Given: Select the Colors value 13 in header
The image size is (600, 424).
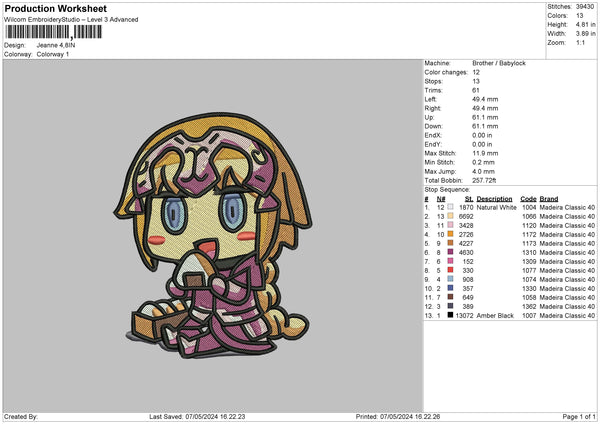Looking at the screenshot, I should [579, 16].
